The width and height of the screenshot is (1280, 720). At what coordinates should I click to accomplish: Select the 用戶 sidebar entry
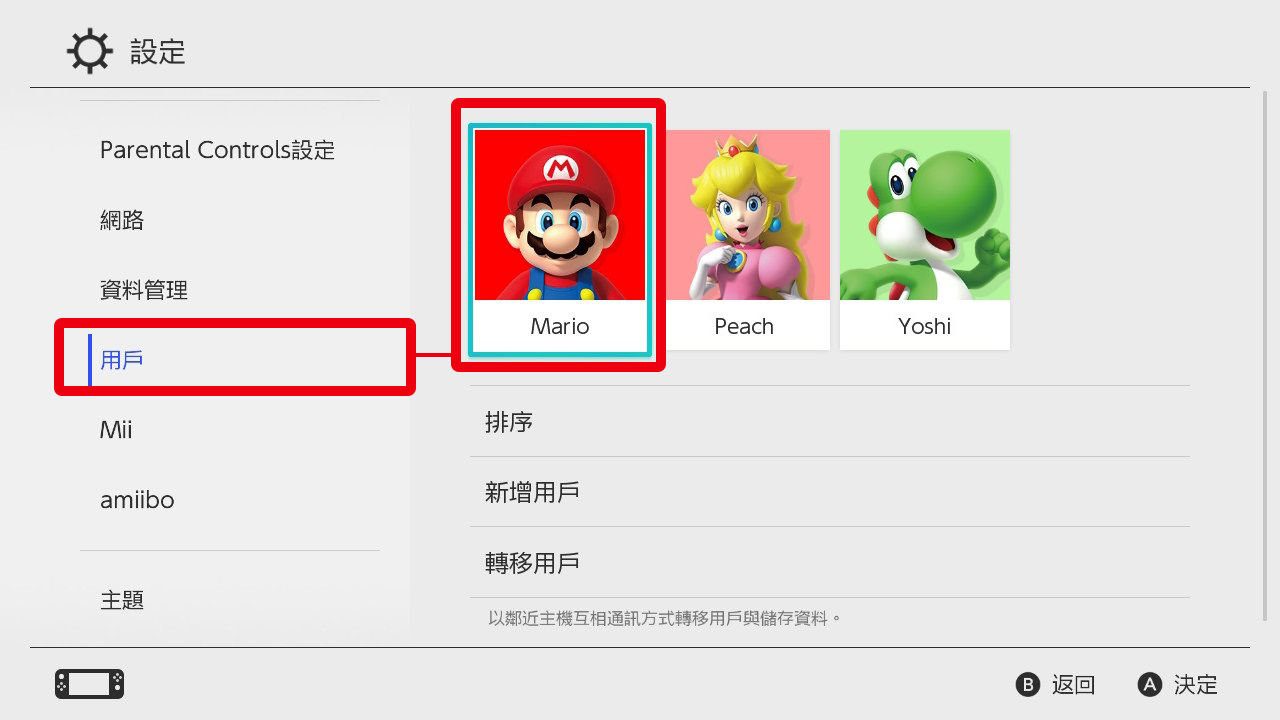pyautogui.click(x=235, y=360)
